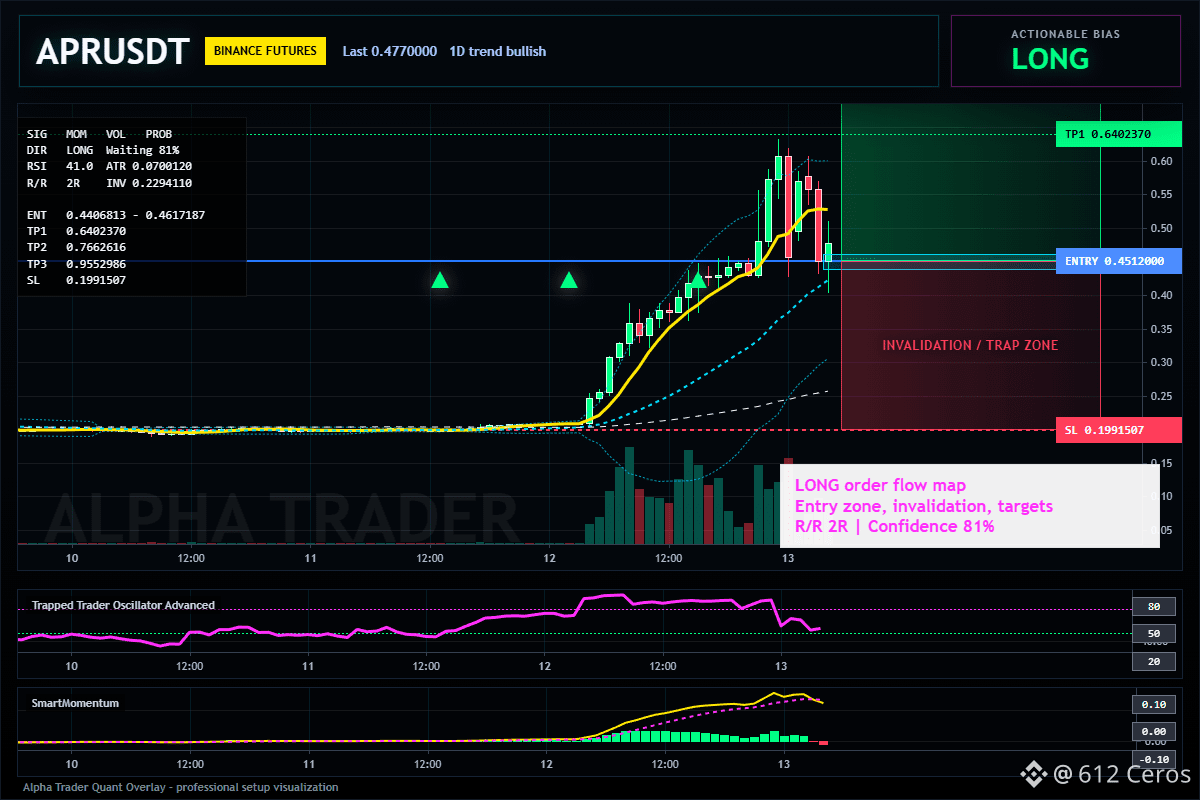Open the ACTIONABLE BIAS LONG box
The height and width of the screenshot is (800, 1200).
coord(1065,51)
